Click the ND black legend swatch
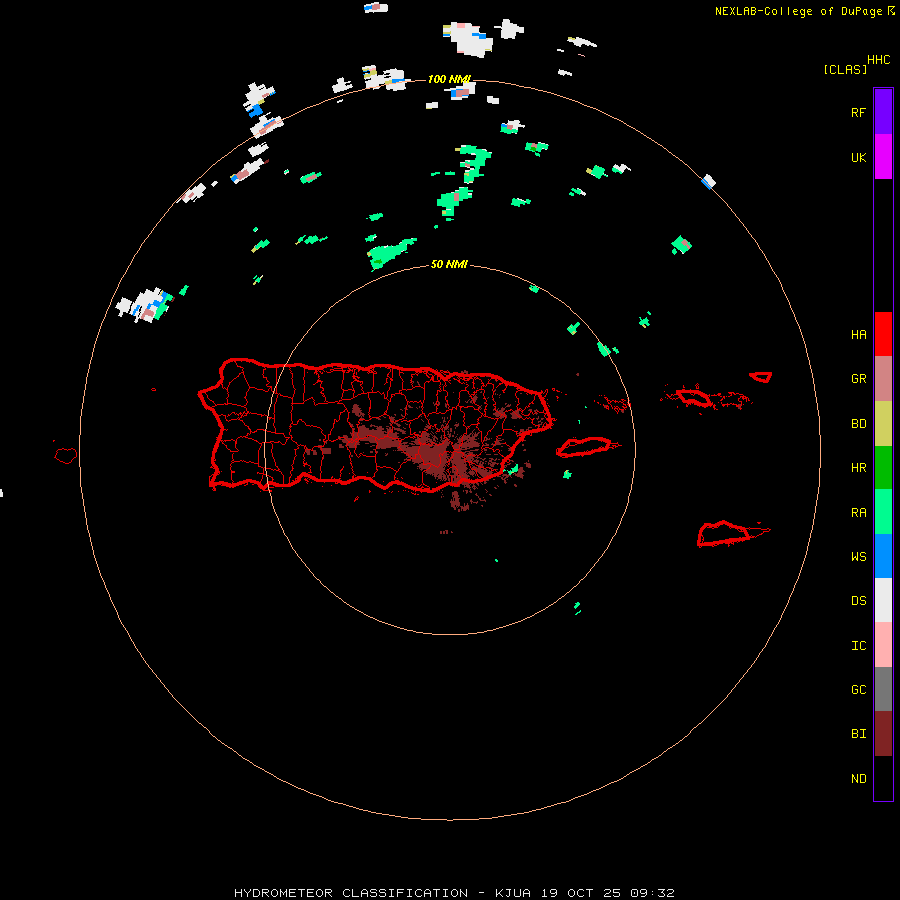 pyautogui.click(x=883, y=778)
